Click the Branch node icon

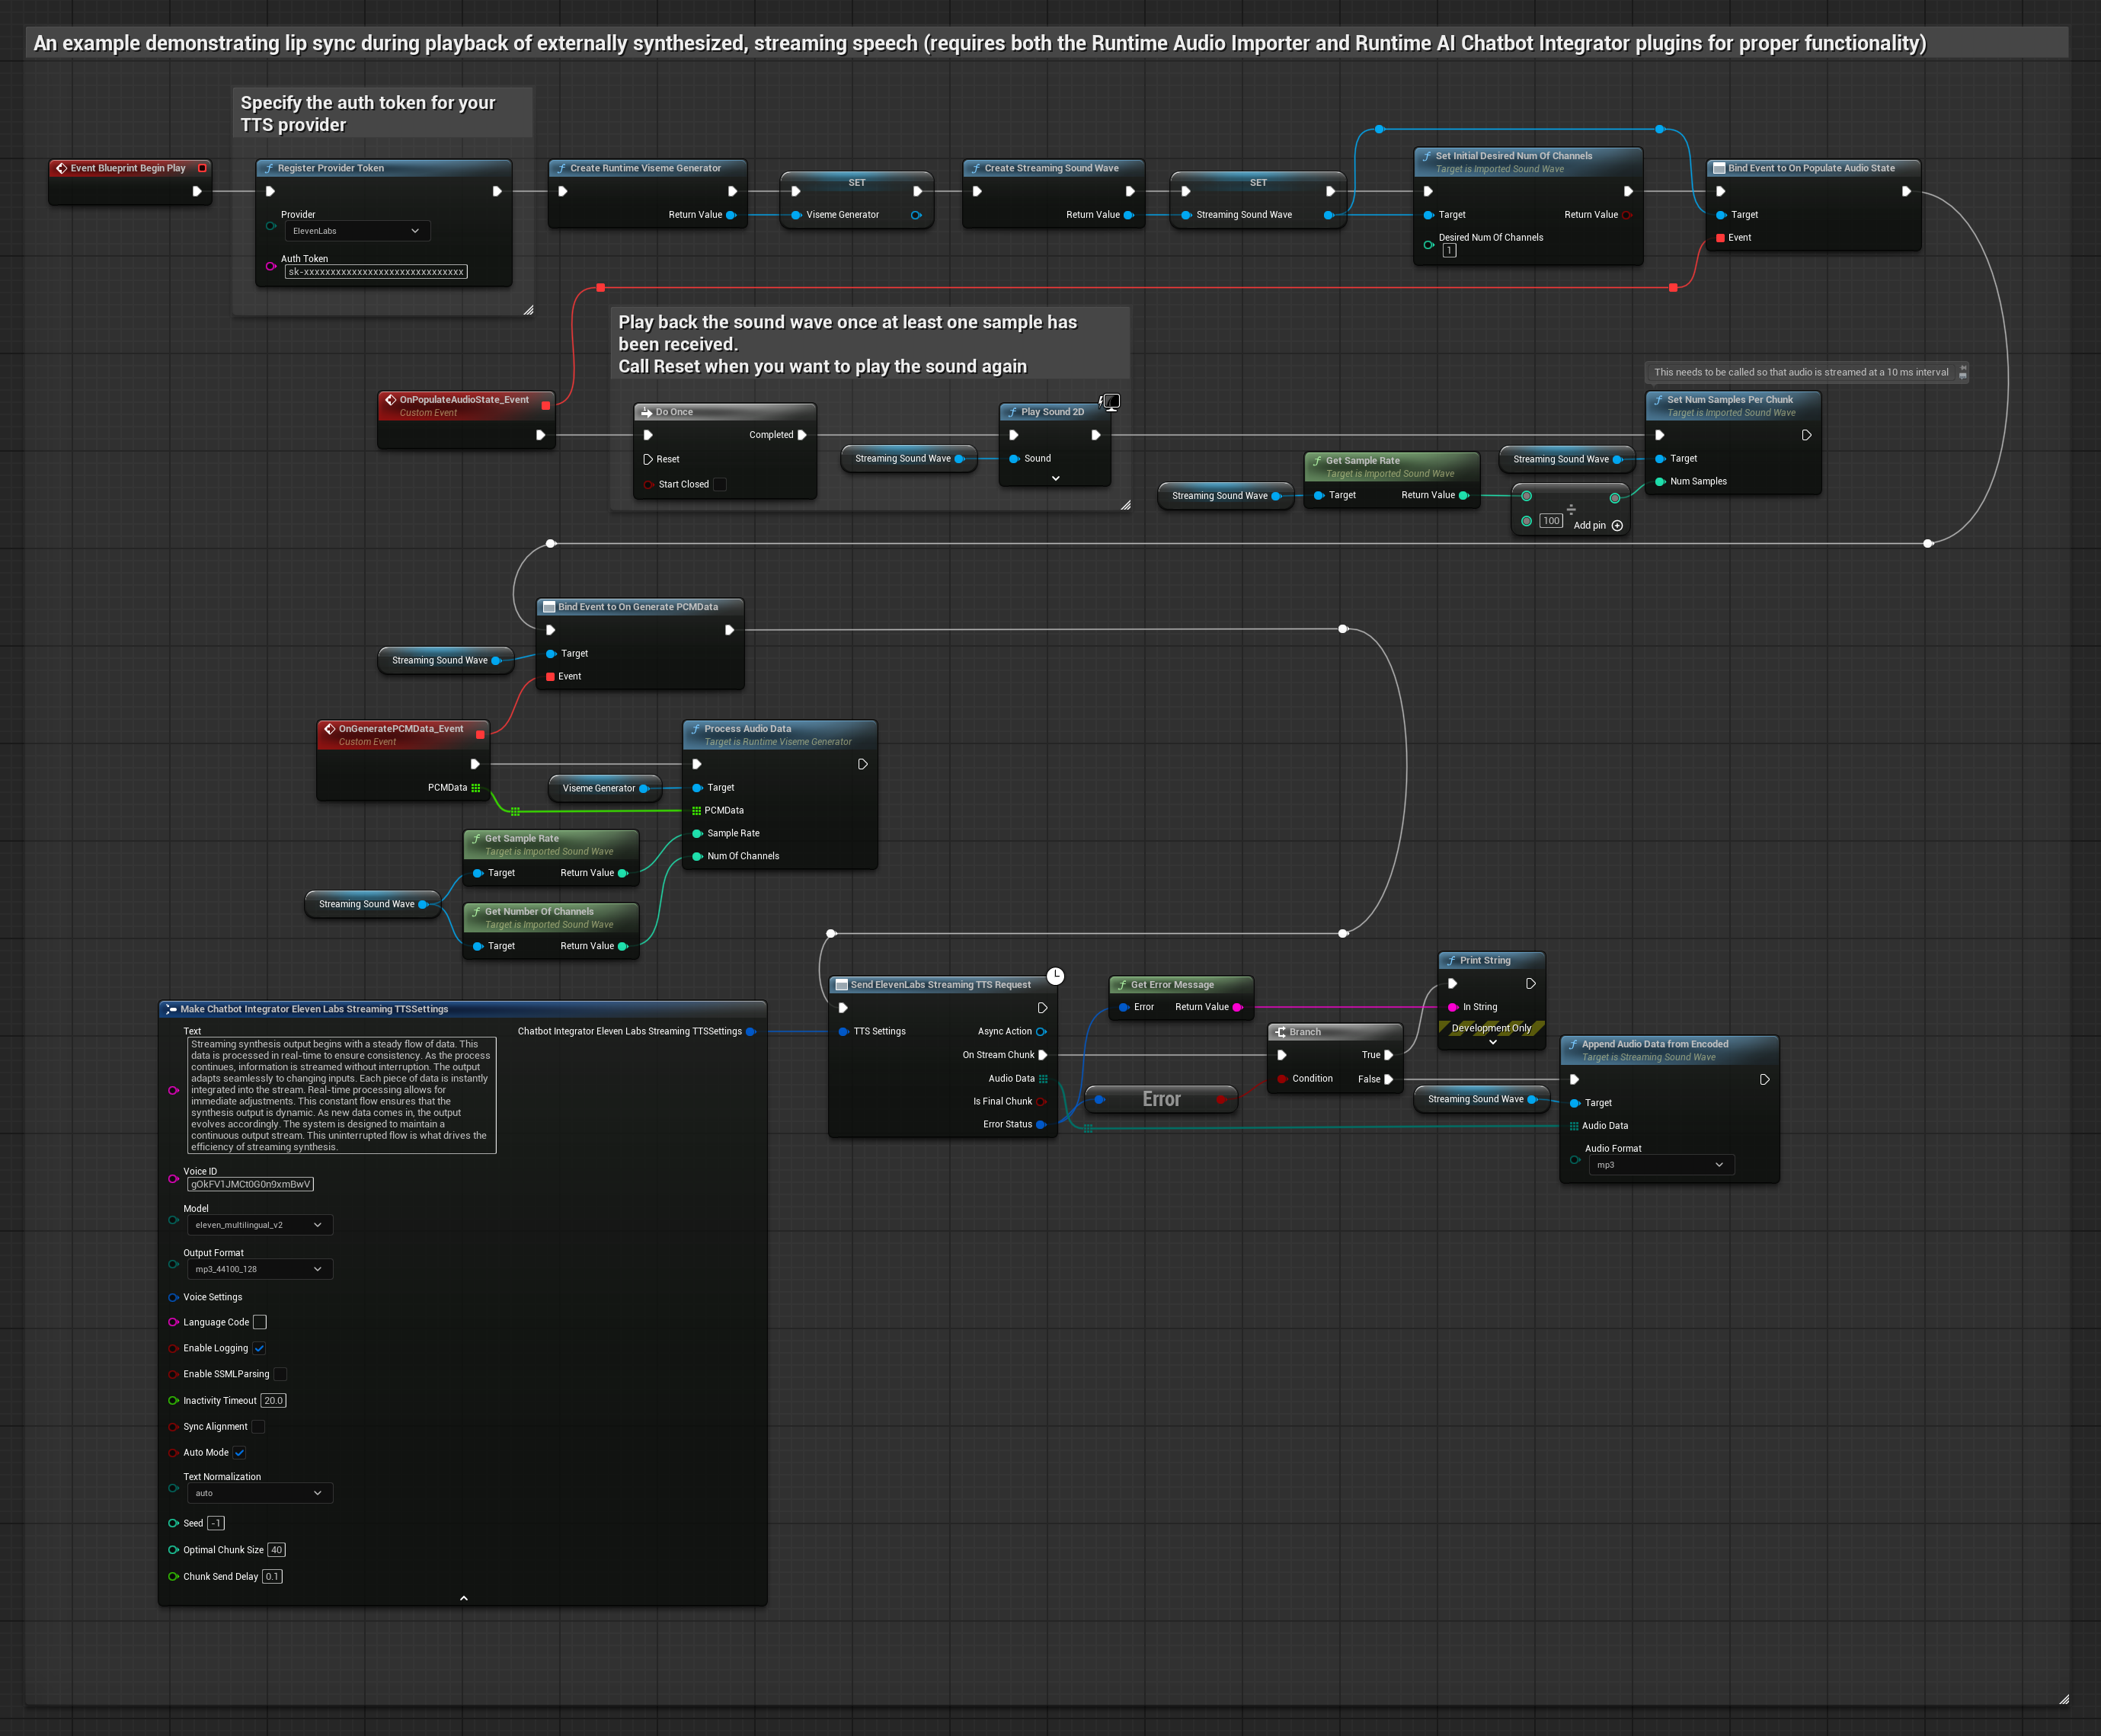tap(1280, 1032)
